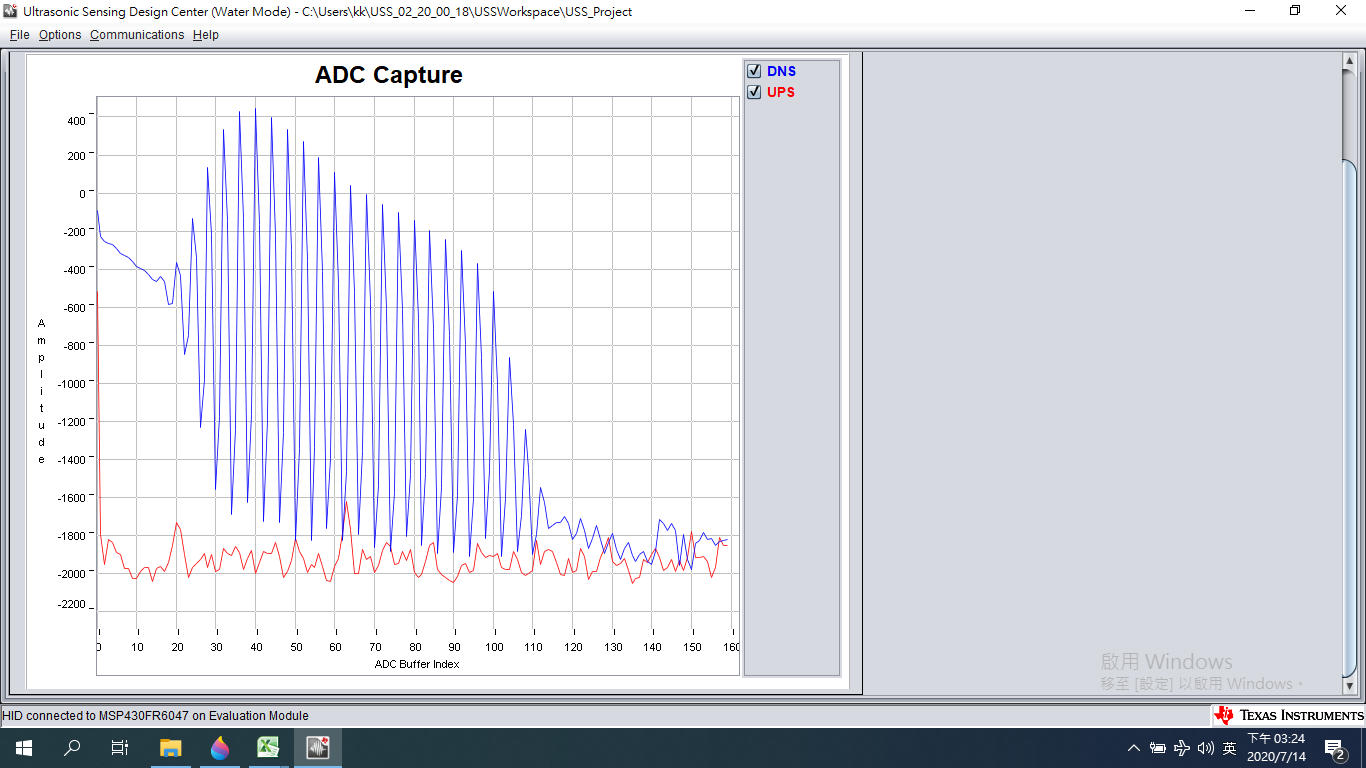Open the notification center icon
The height and width of the screenshot is (768, 1366).
pos(1334,748)
